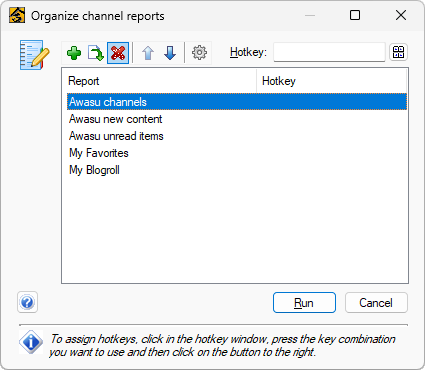The image size is (425, 370).
Task: Maximize the Organize channel reports window
Action: [x=355, y=15]
